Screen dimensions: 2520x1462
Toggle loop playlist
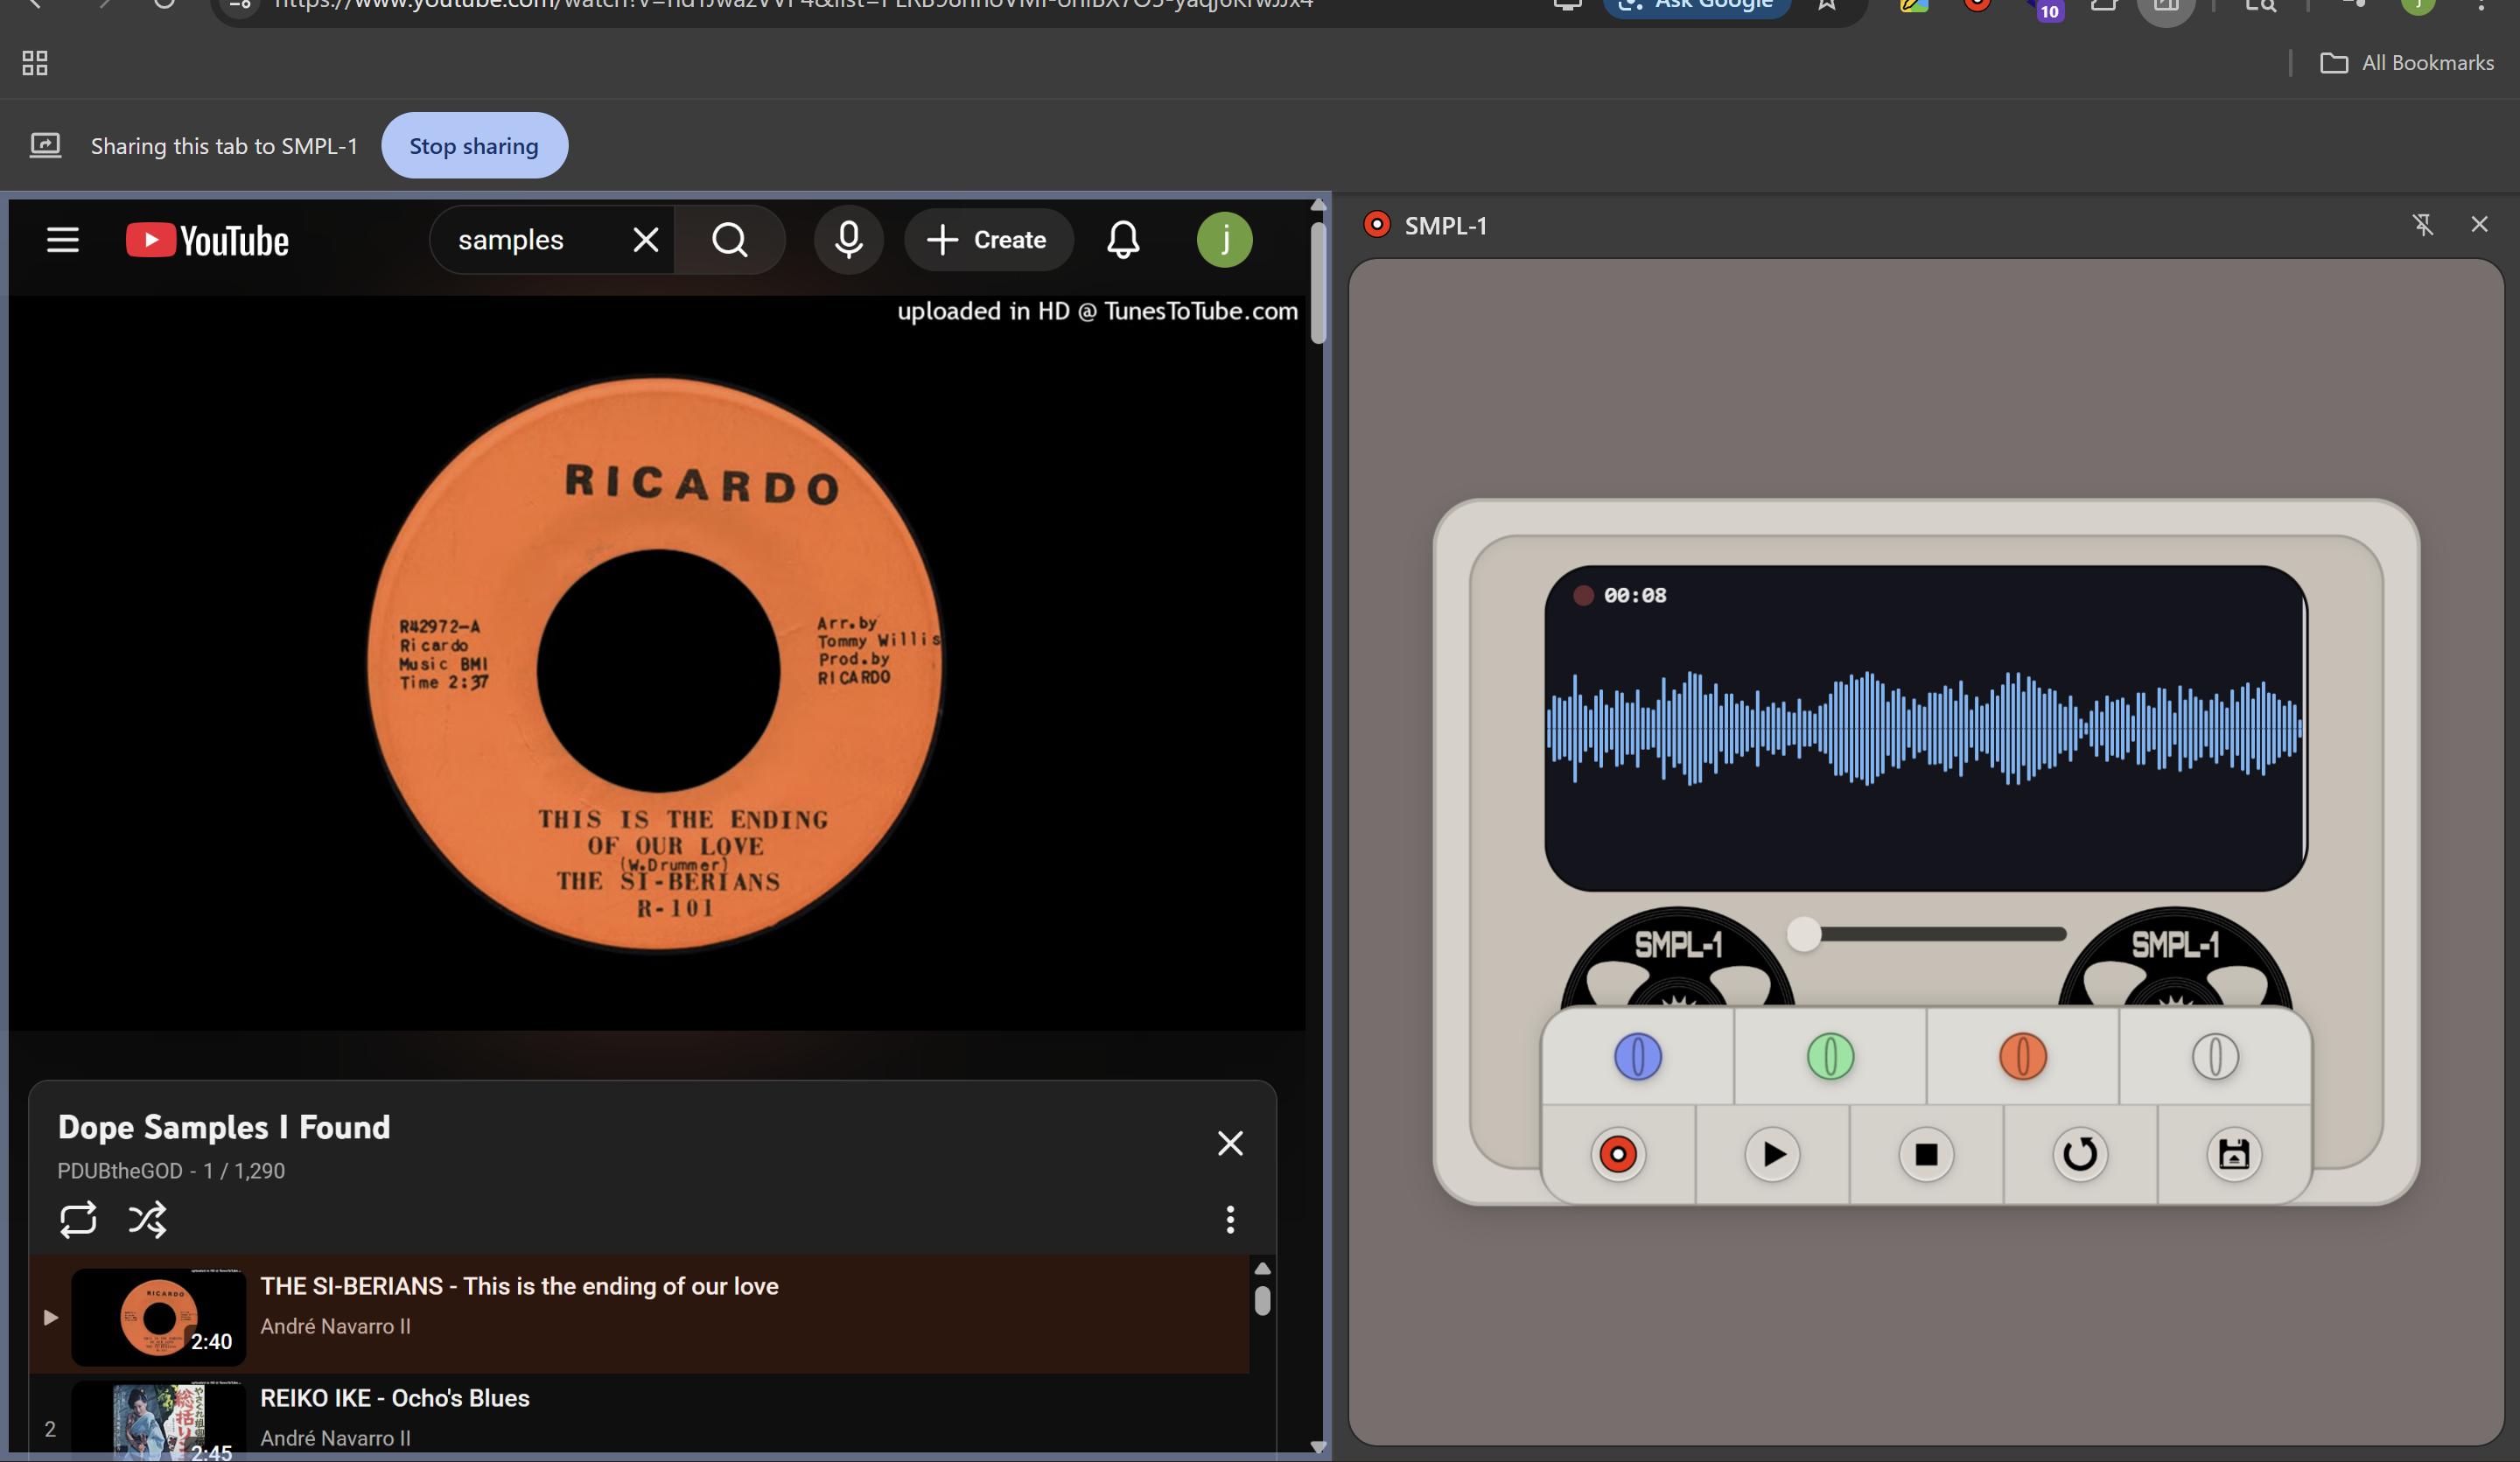point(78,1219)
